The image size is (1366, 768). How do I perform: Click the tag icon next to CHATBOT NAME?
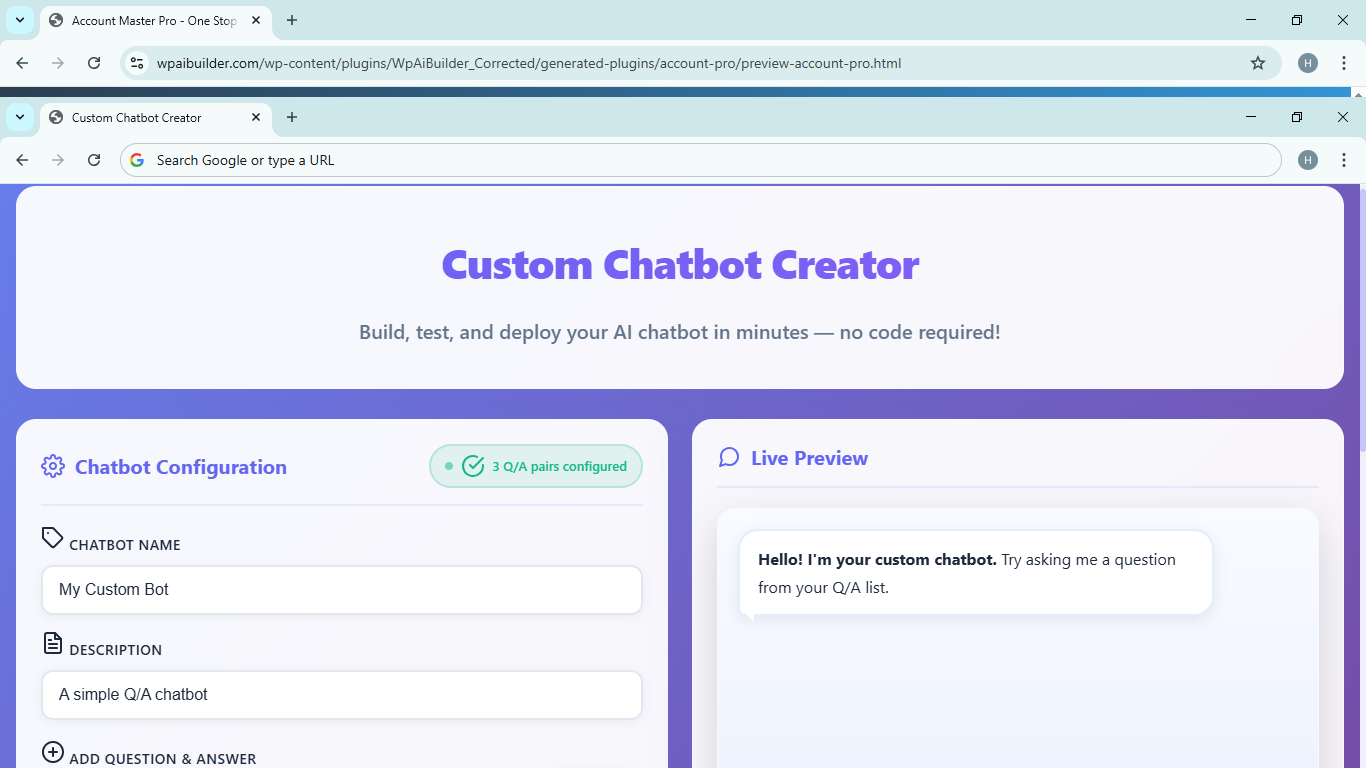(x=52, y=538)
